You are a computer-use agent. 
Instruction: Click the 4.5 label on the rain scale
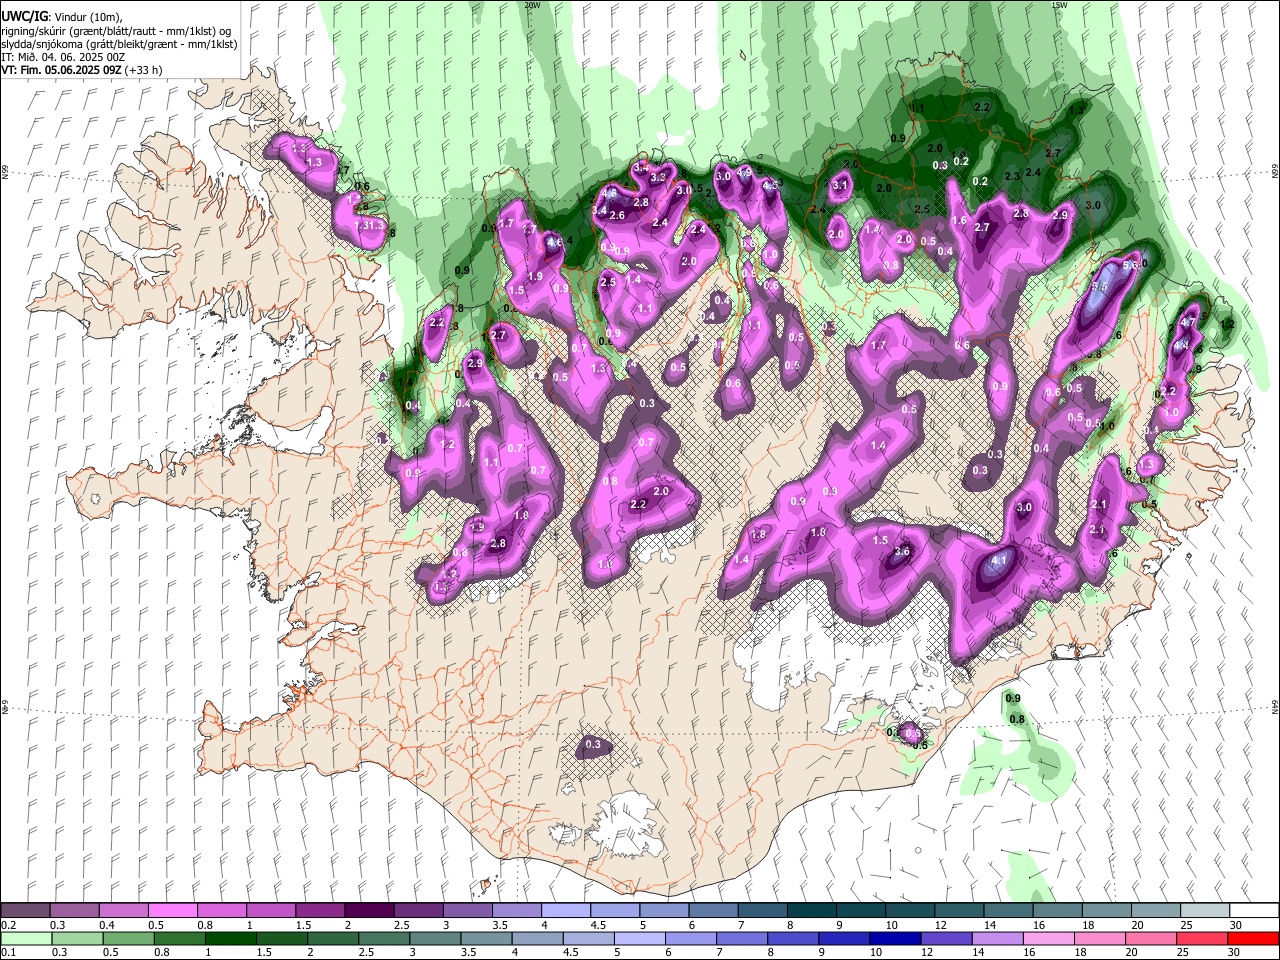570,953
